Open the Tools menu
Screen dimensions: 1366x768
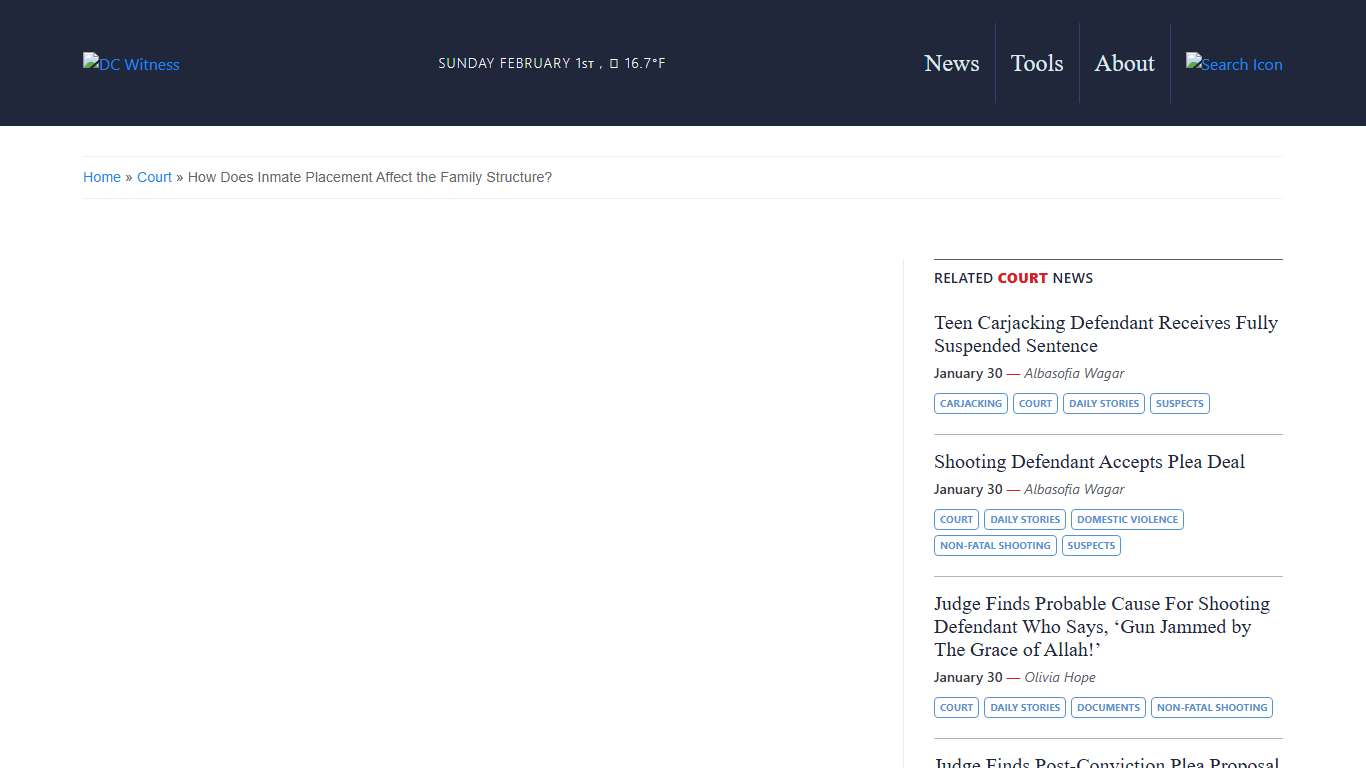[x=1036, y=63]
